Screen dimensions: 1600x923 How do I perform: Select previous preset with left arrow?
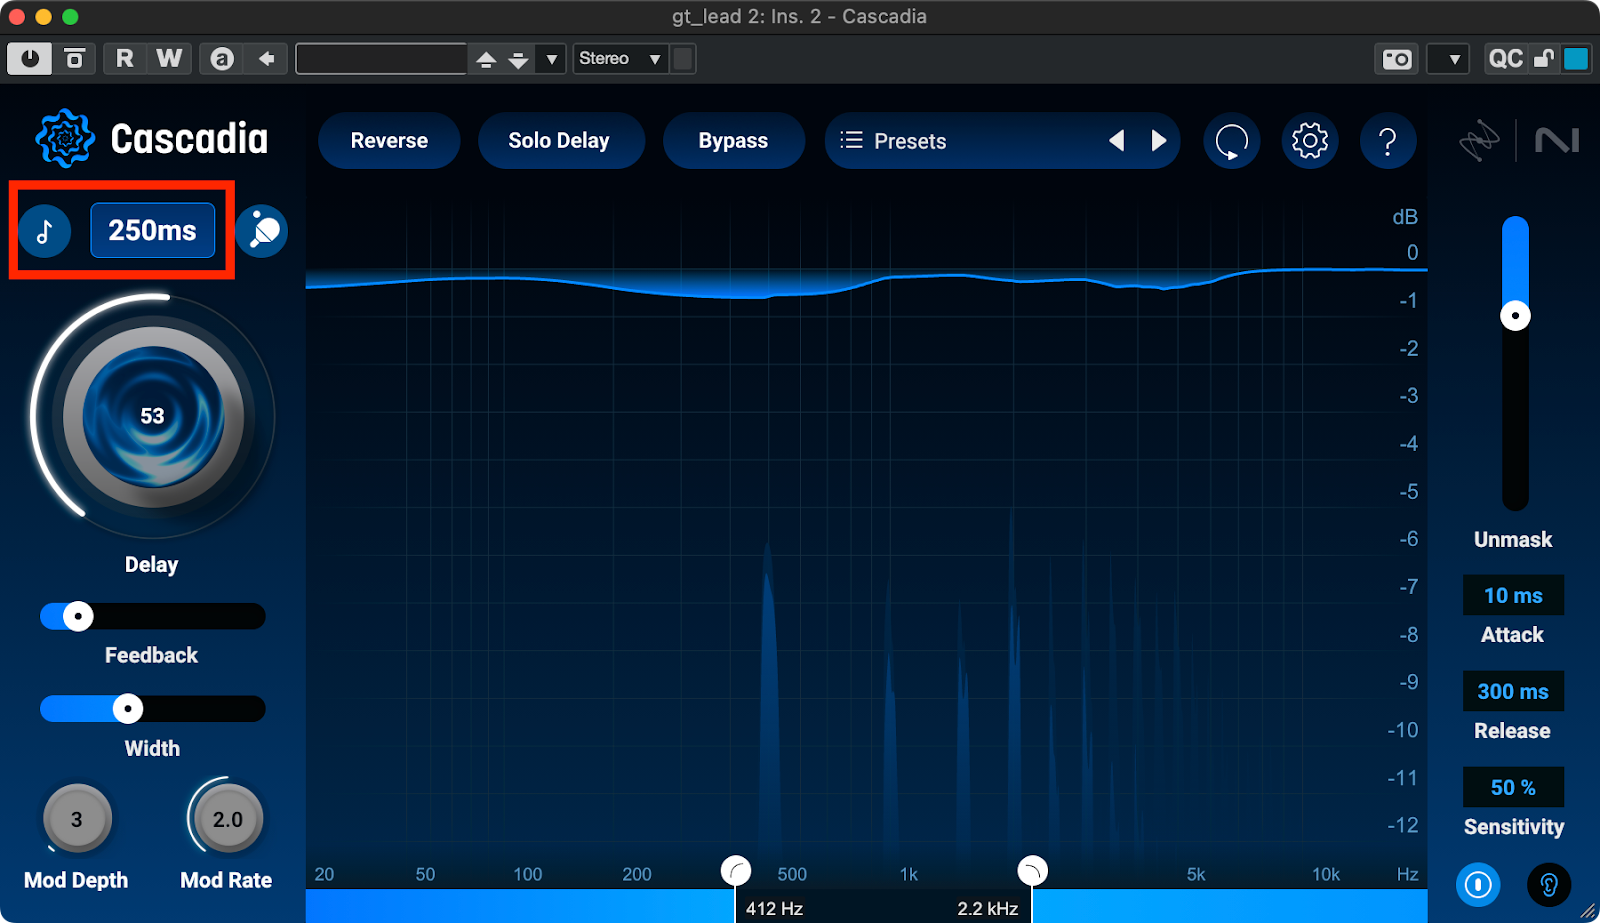click(x=1117, y=141)
